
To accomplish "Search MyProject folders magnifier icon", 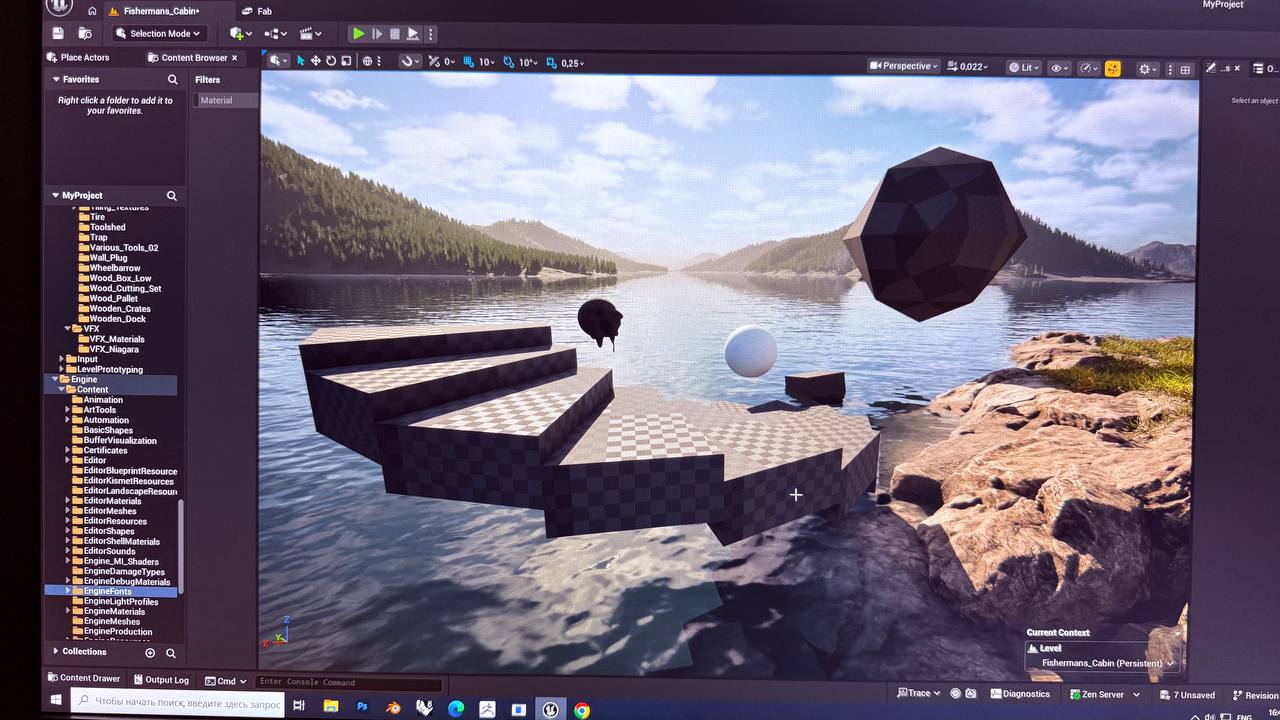I will pyautogui.click(x=172, y=196).
